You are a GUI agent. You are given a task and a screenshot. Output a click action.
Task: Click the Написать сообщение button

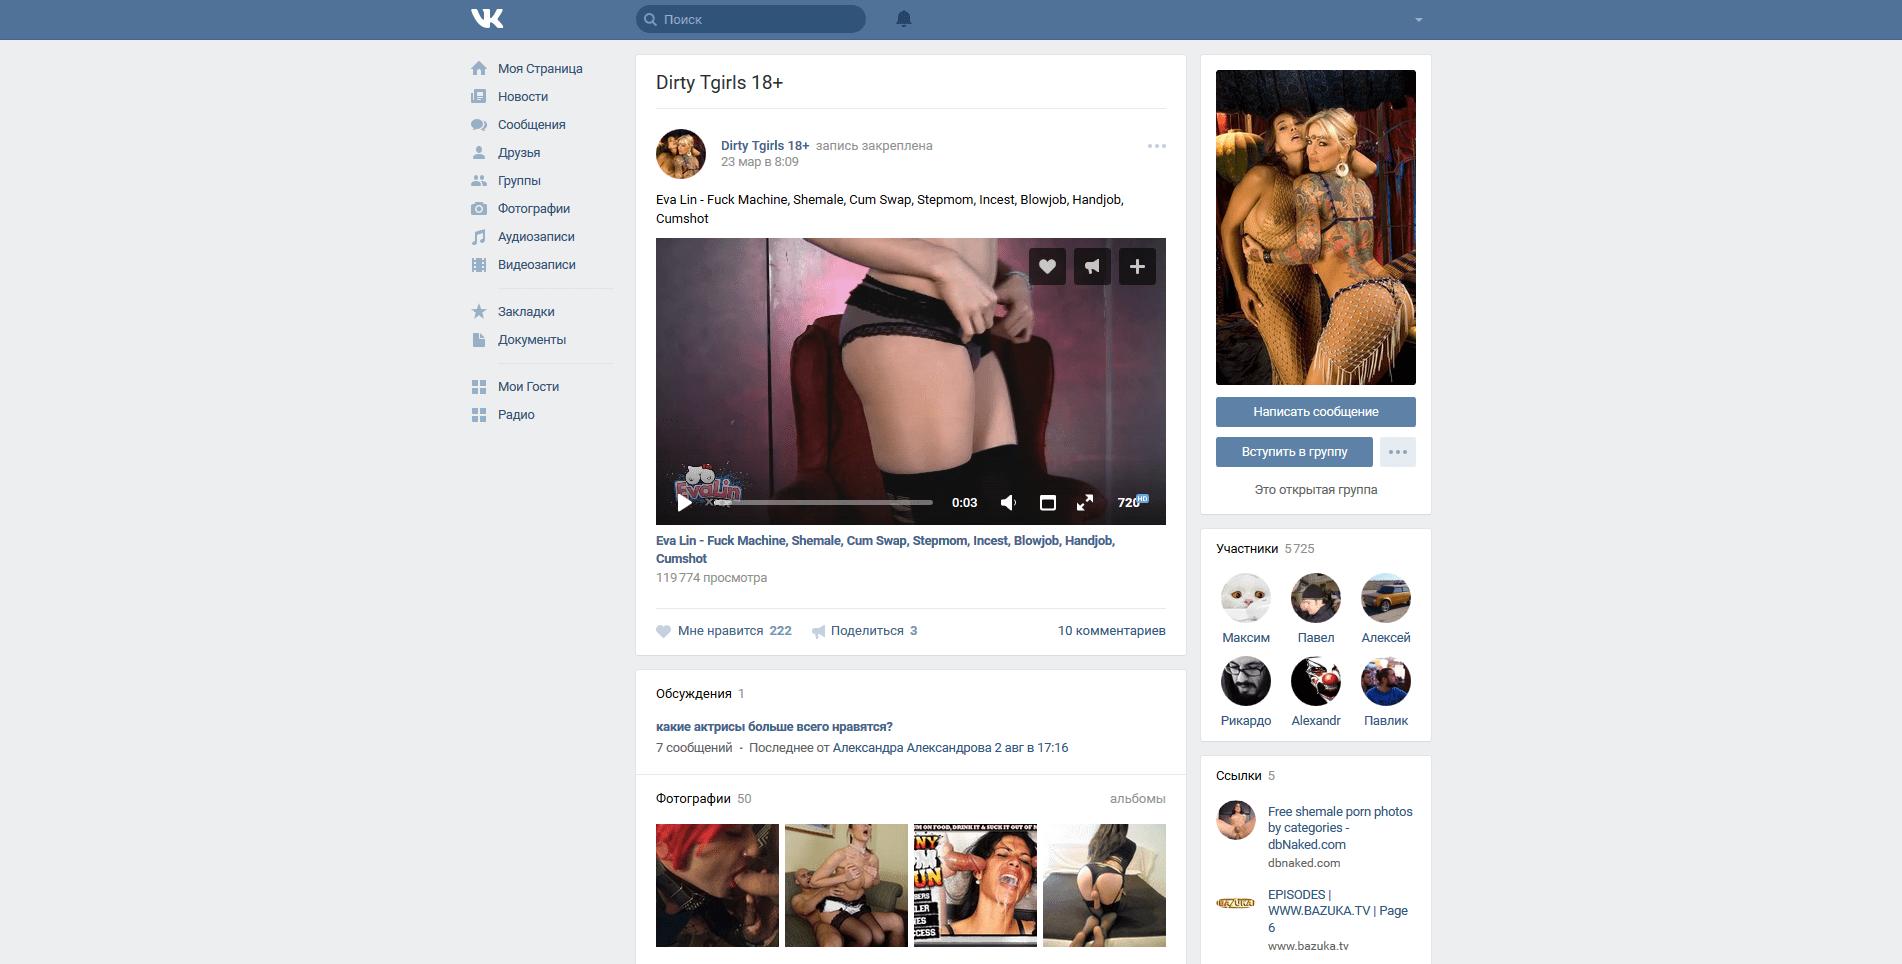(1315, 412)
